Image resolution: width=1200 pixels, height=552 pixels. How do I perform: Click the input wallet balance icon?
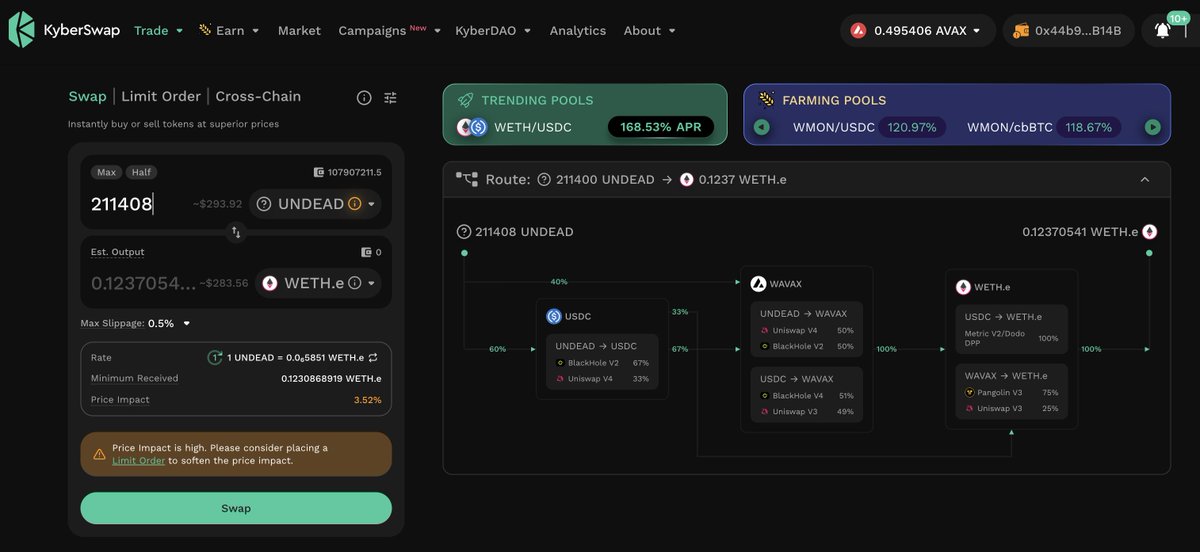click(318, 172)
